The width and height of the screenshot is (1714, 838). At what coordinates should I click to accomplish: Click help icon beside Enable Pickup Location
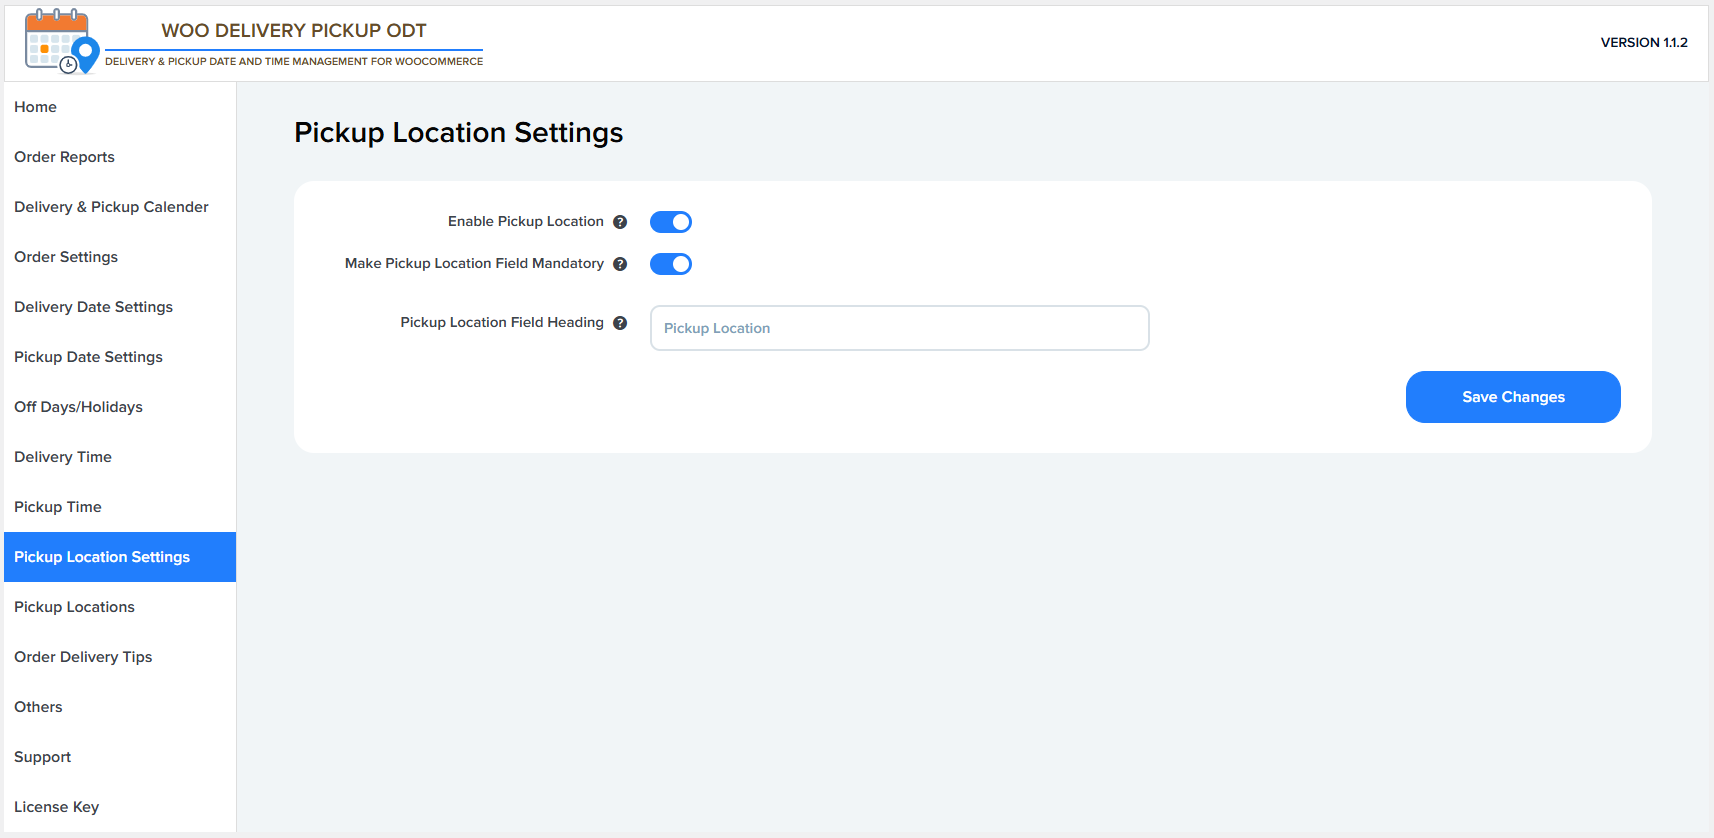click(620, 222)
